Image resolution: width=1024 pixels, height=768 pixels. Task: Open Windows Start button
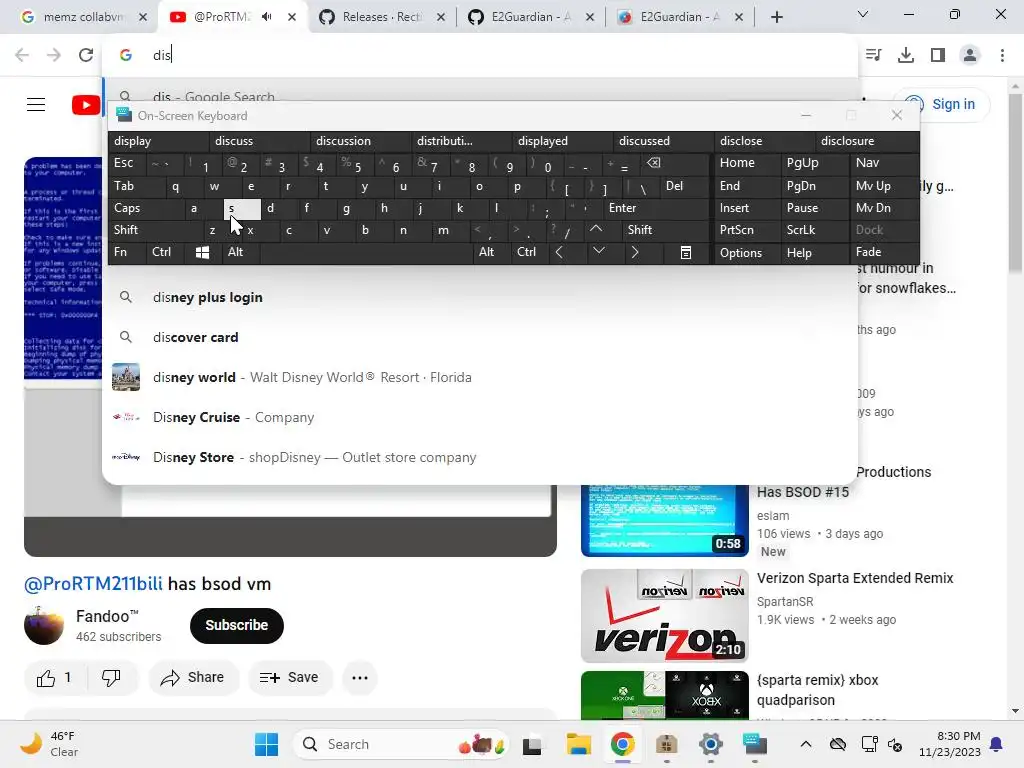click(266, 744)
